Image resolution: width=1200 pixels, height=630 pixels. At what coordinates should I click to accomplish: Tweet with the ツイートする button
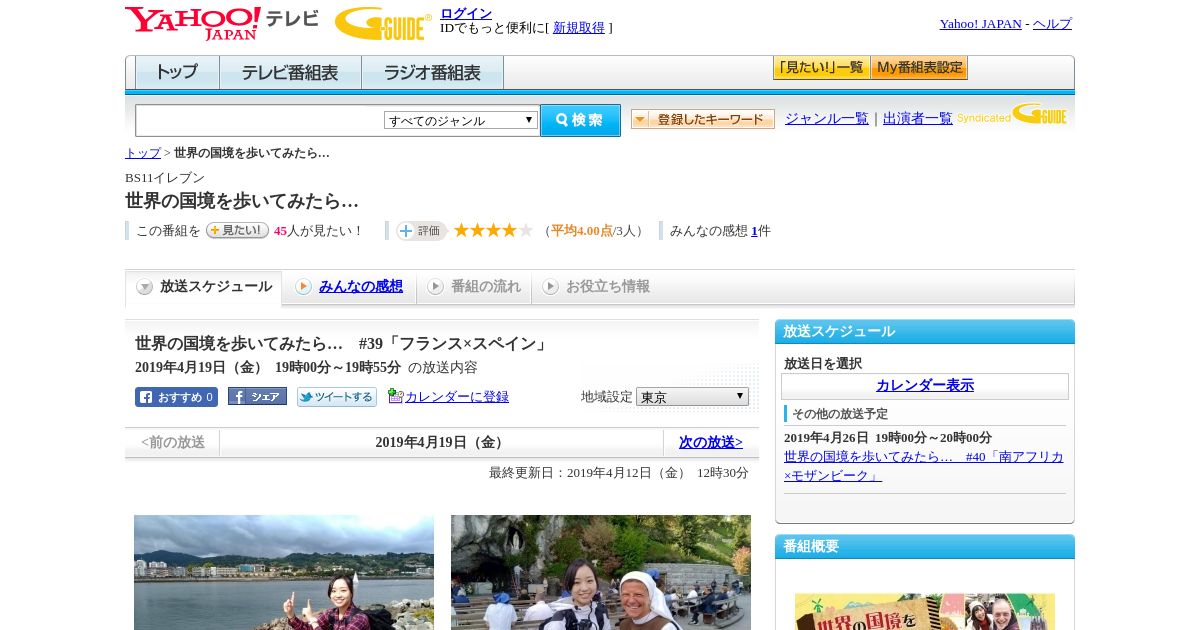tap(337, 397)
